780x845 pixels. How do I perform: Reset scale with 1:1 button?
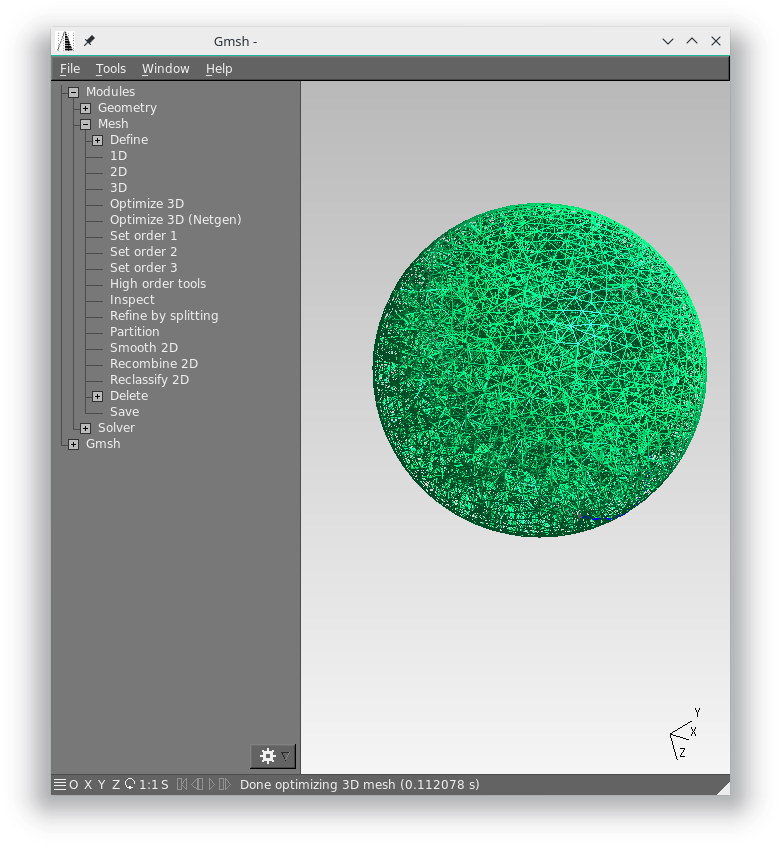(148, 784)
